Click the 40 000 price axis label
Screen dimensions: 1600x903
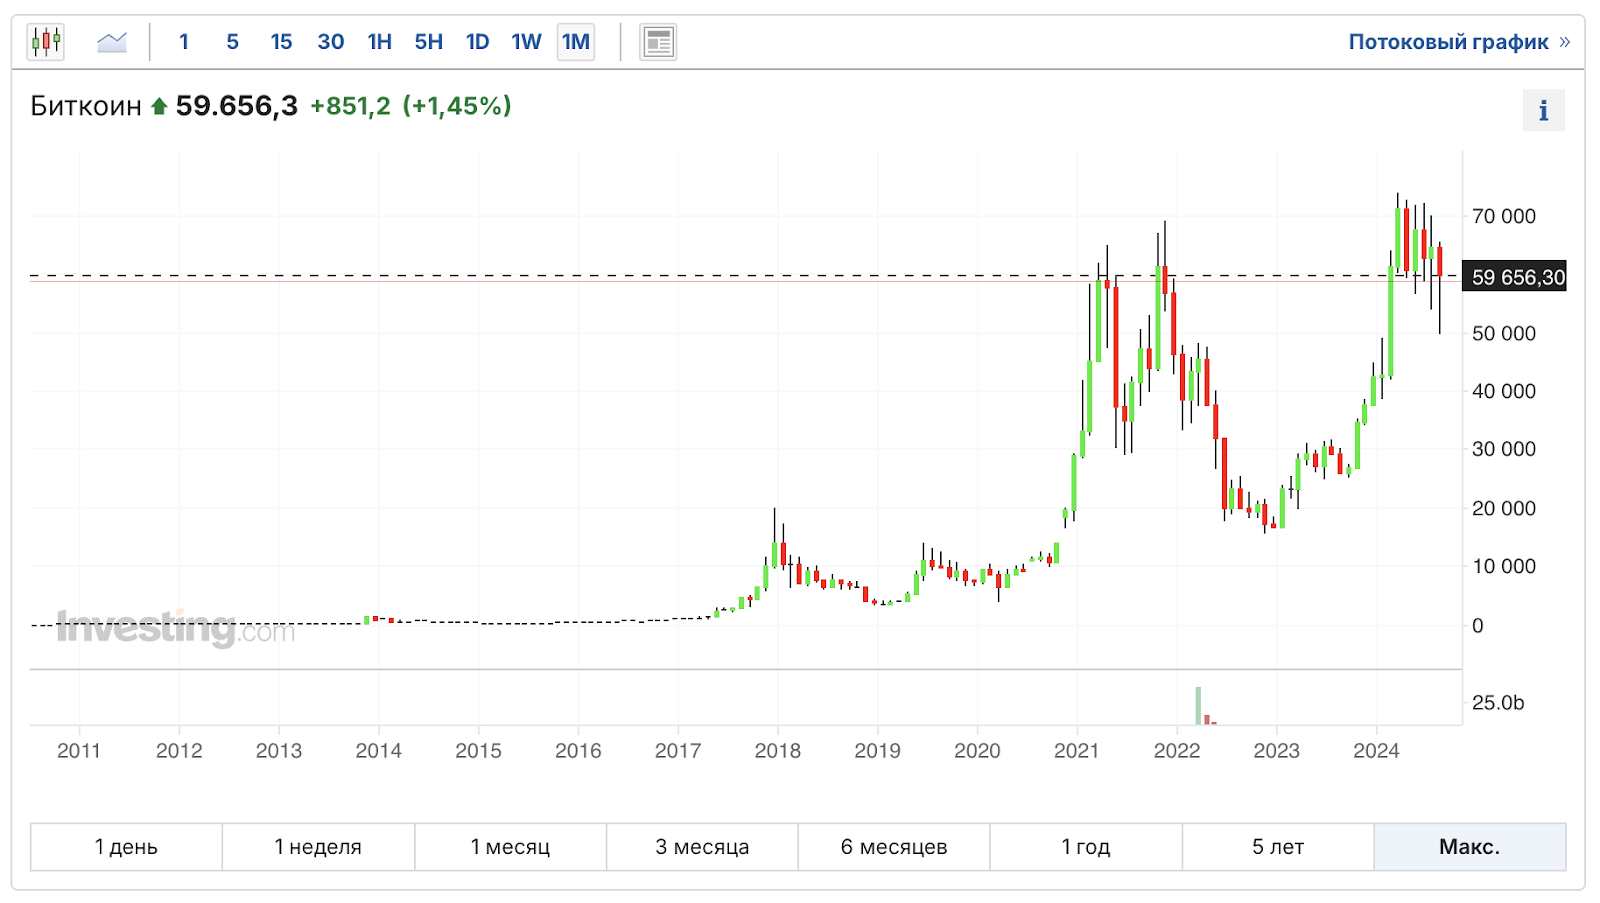pyautogui.click(x=1504, y=391)
